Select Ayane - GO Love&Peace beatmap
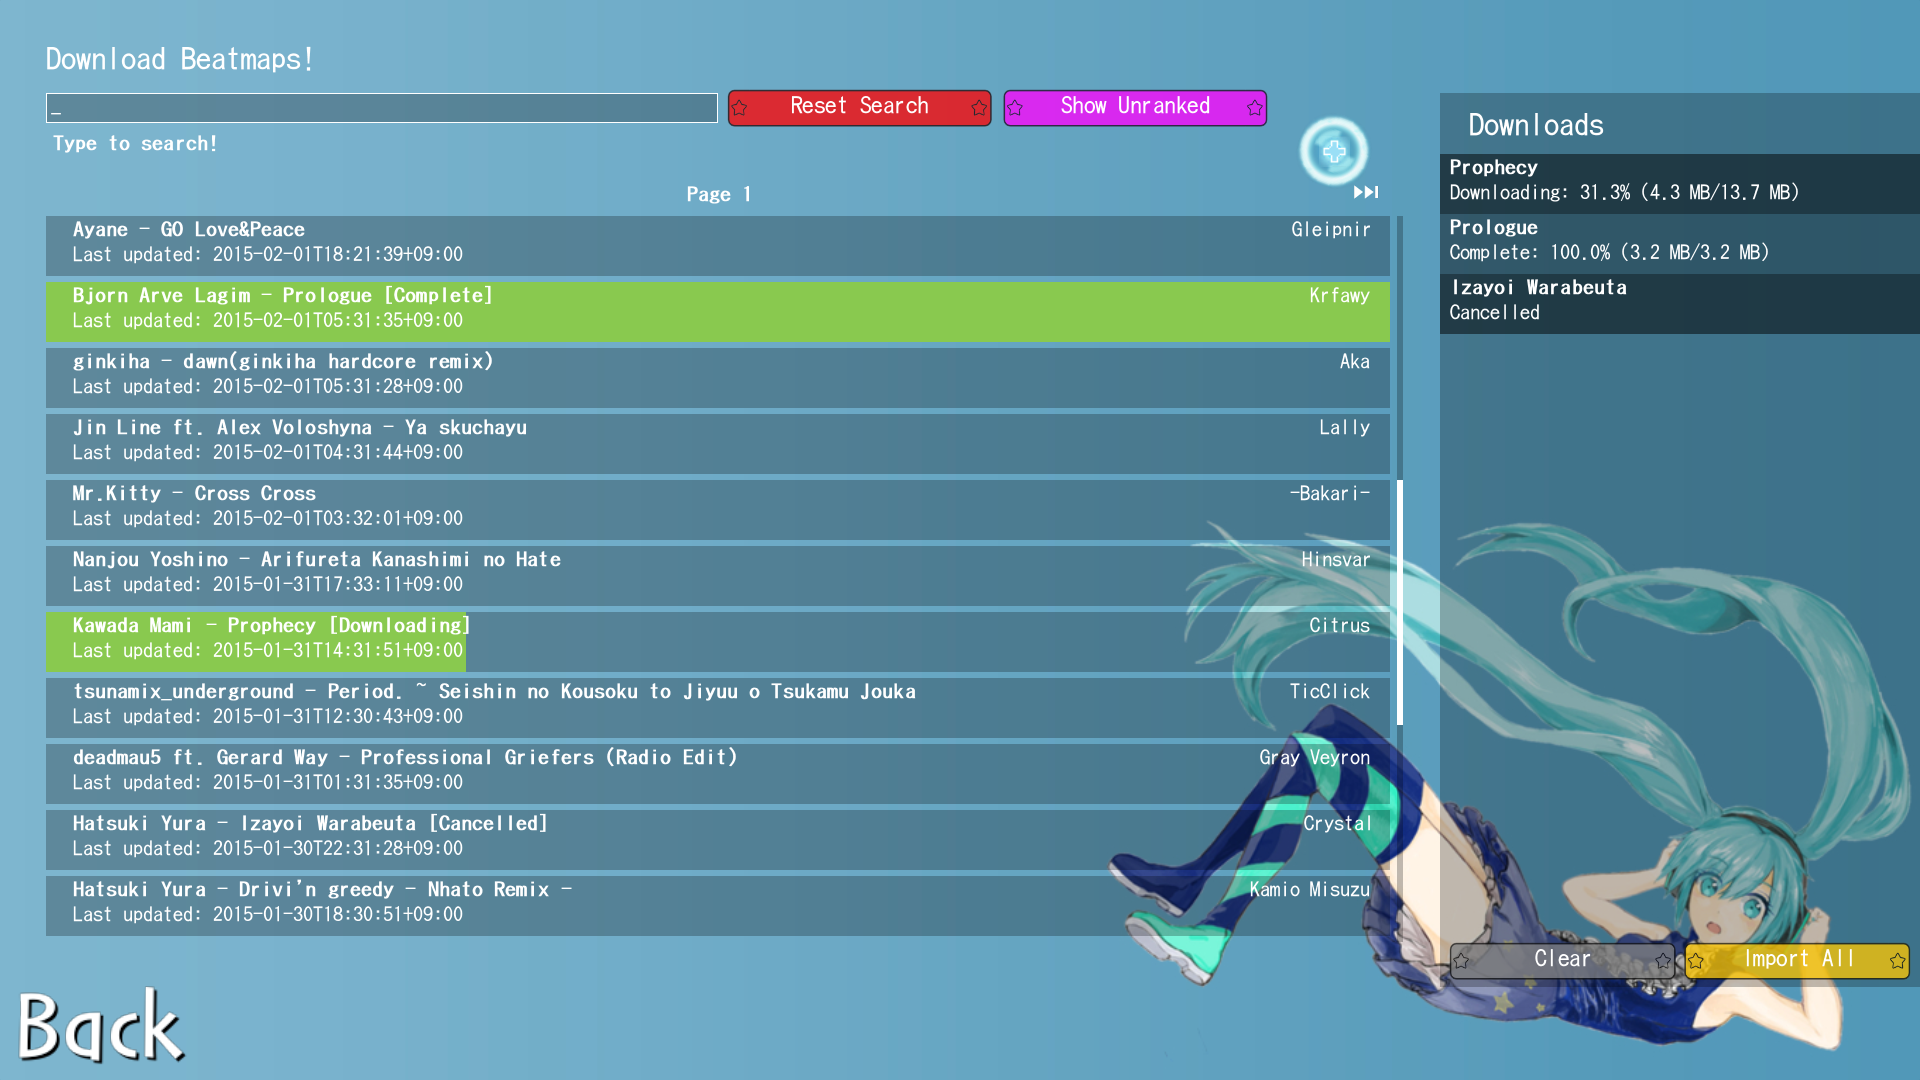Viewport: 1920px width, 1080px height. (x=718, y=245)
